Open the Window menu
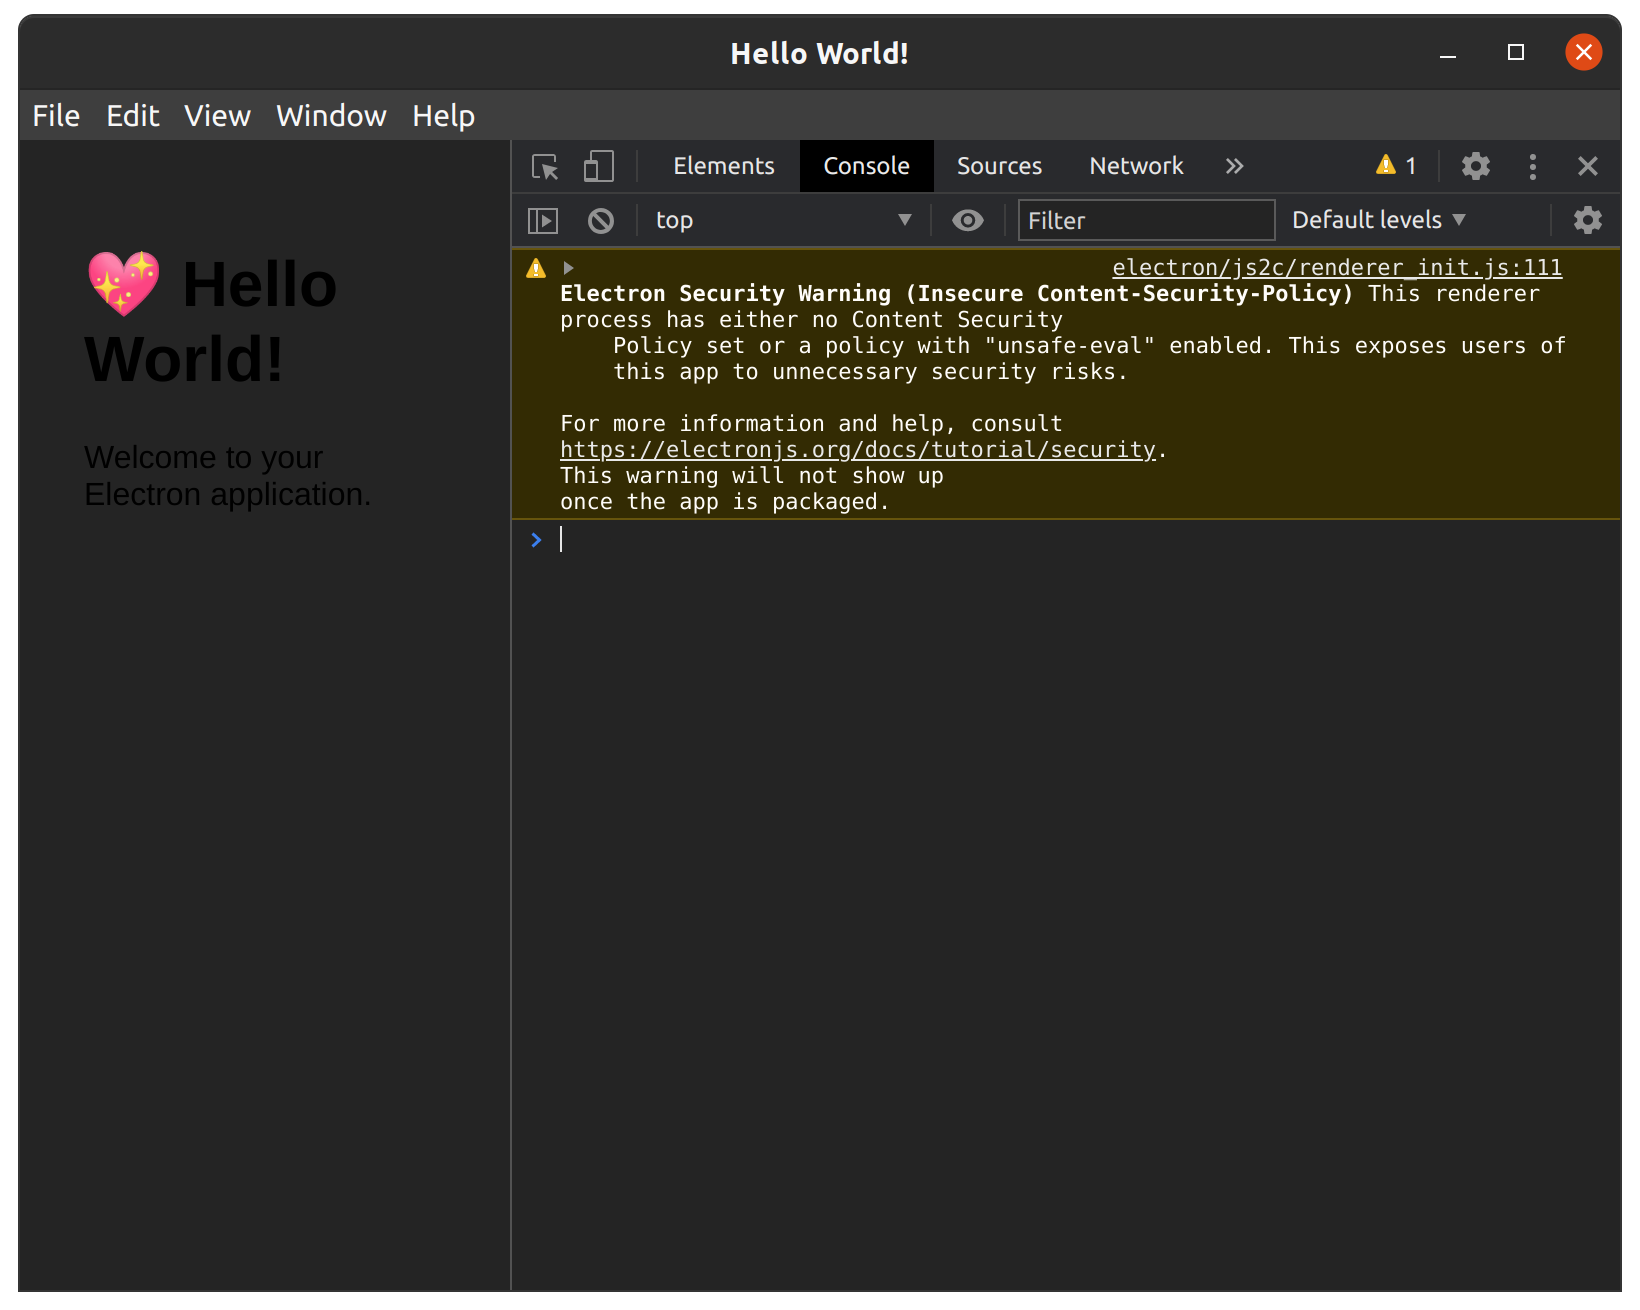Viewport: 1640px width, 1310px height. point(331,116)
